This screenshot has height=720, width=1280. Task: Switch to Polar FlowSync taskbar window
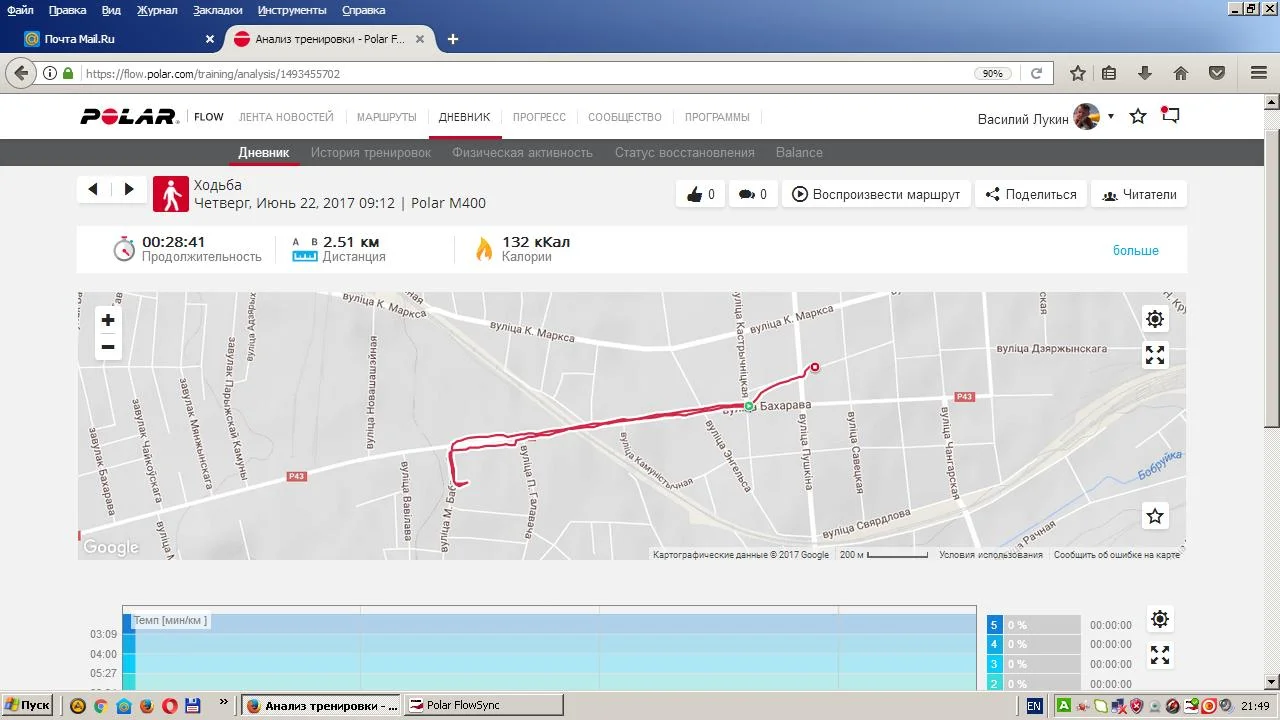pyautogui.click(x=484, y=705)
